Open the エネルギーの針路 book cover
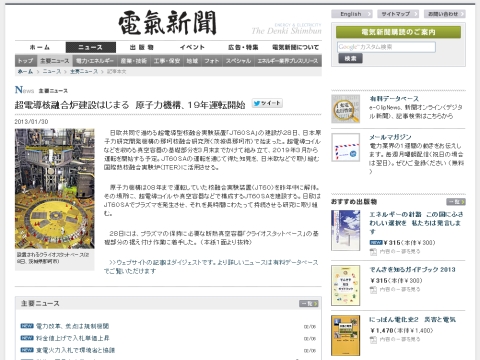480x360 pixels. click(x=346, y=230)
